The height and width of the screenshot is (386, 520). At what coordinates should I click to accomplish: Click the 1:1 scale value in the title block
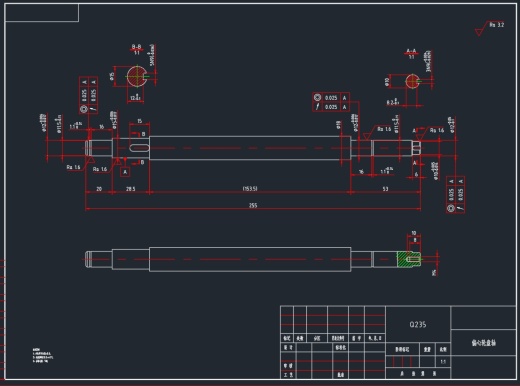coord(443,362)
